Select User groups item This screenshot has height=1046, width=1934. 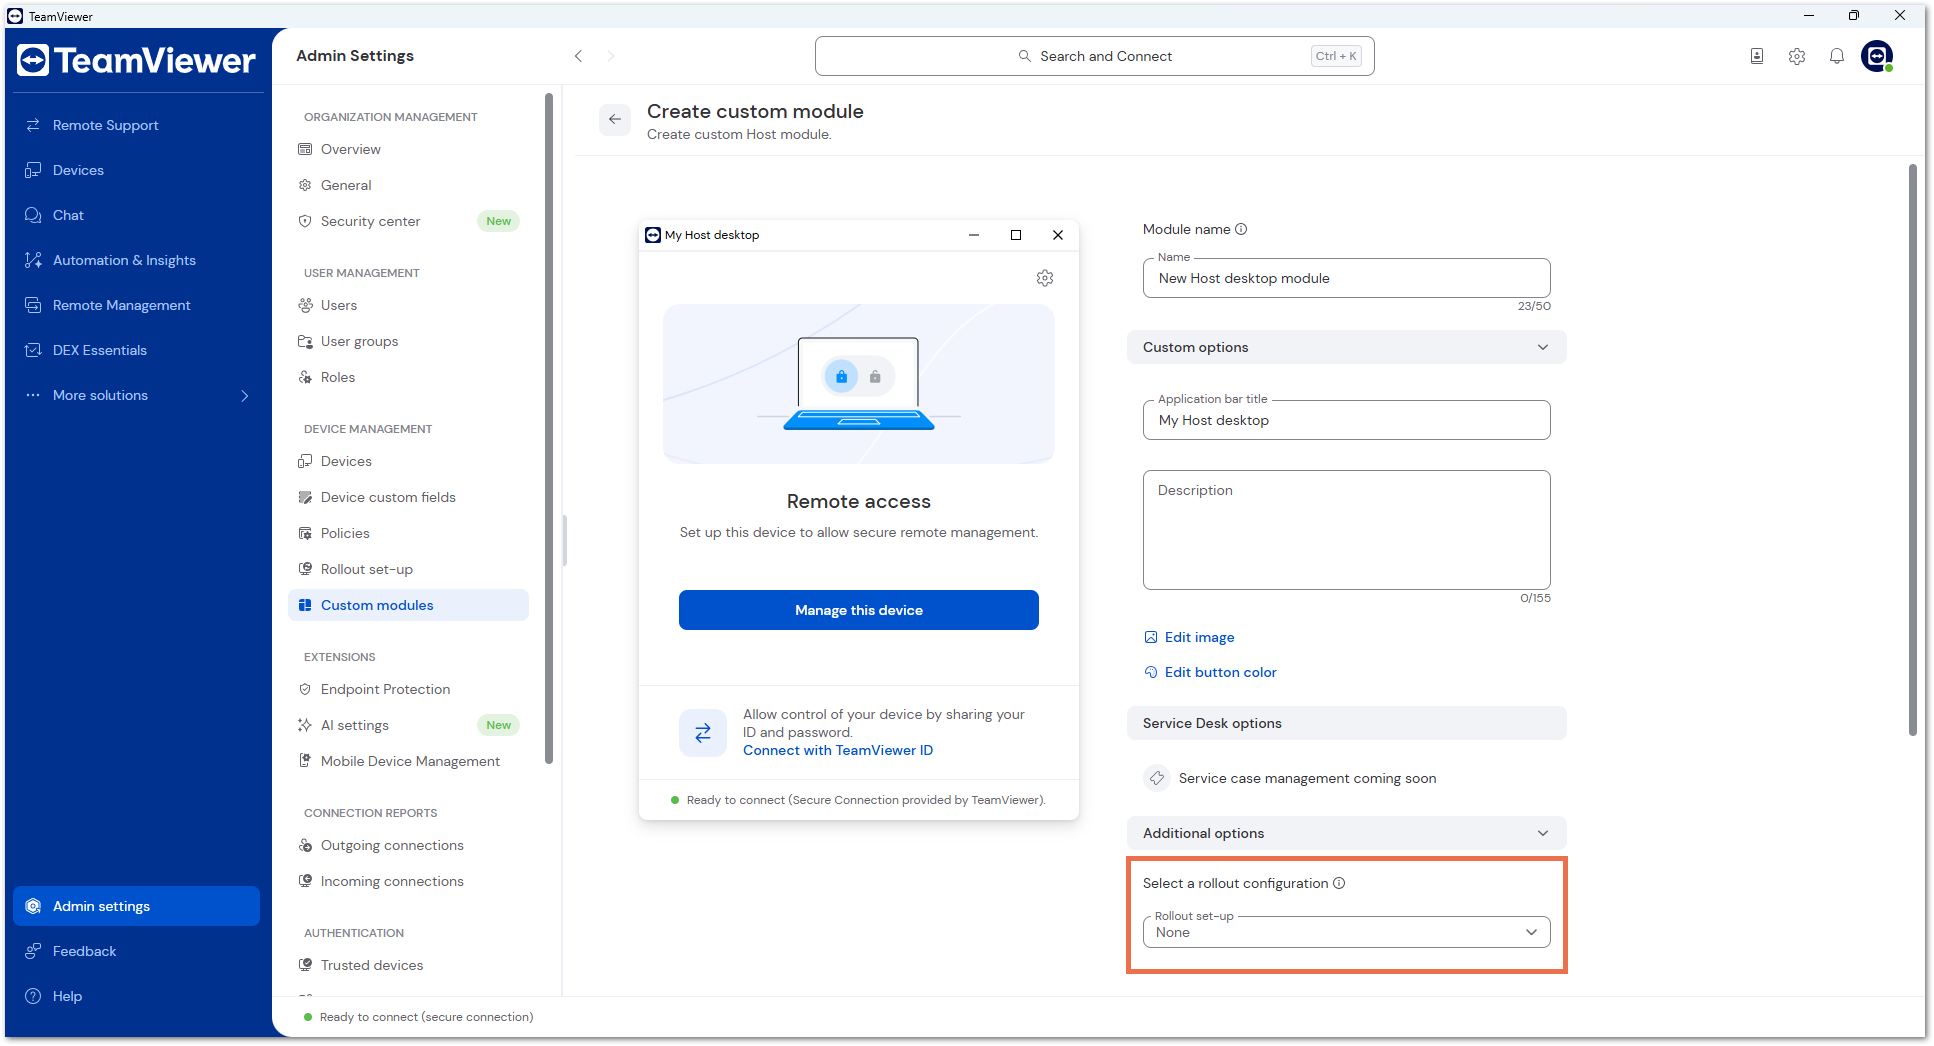coord(408,341)
